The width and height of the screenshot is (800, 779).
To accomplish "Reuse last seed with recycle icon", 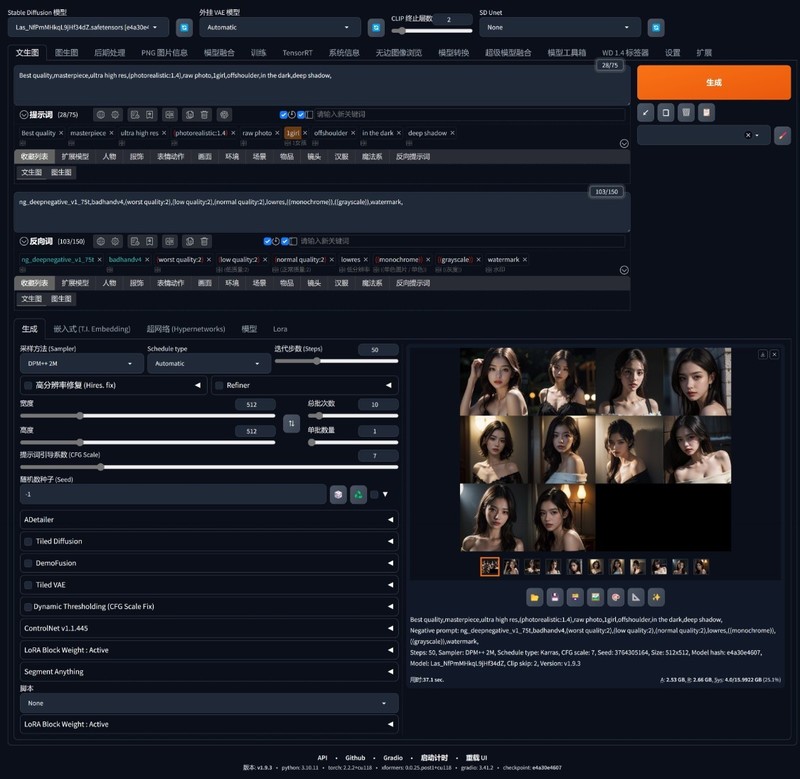I will 358,494.
